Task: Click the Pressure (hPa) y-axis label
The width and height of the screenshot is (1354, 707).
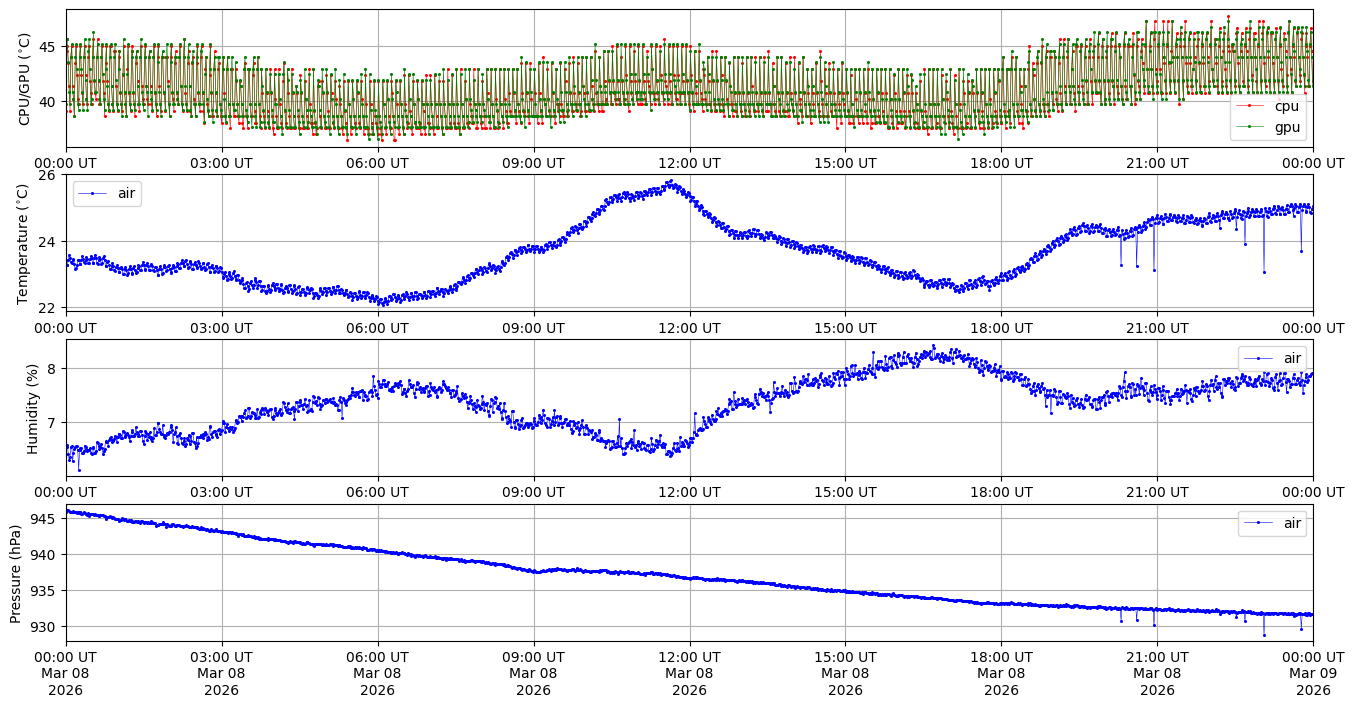Action: pos(15,573)
